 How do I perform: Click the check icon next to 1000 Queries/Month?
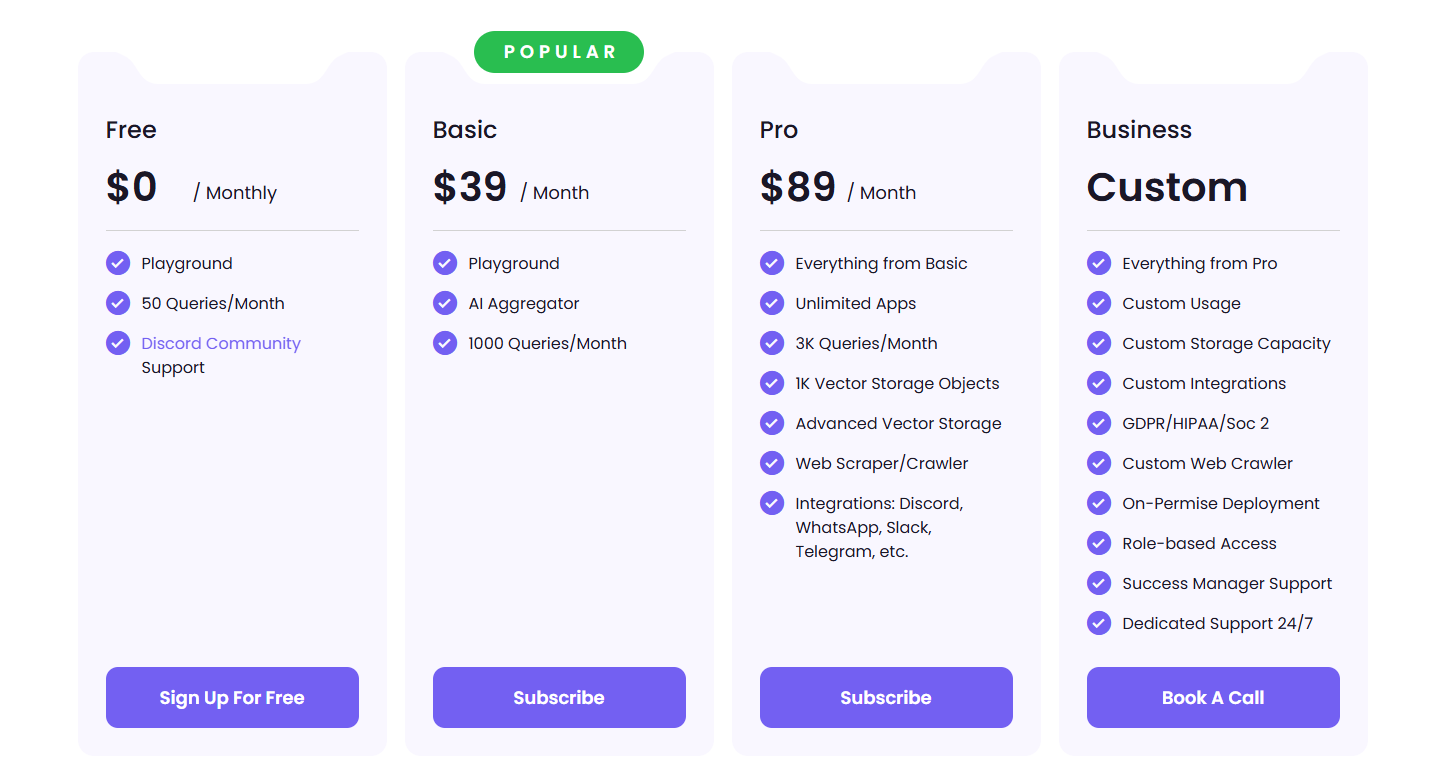click(x=445, y=343)
